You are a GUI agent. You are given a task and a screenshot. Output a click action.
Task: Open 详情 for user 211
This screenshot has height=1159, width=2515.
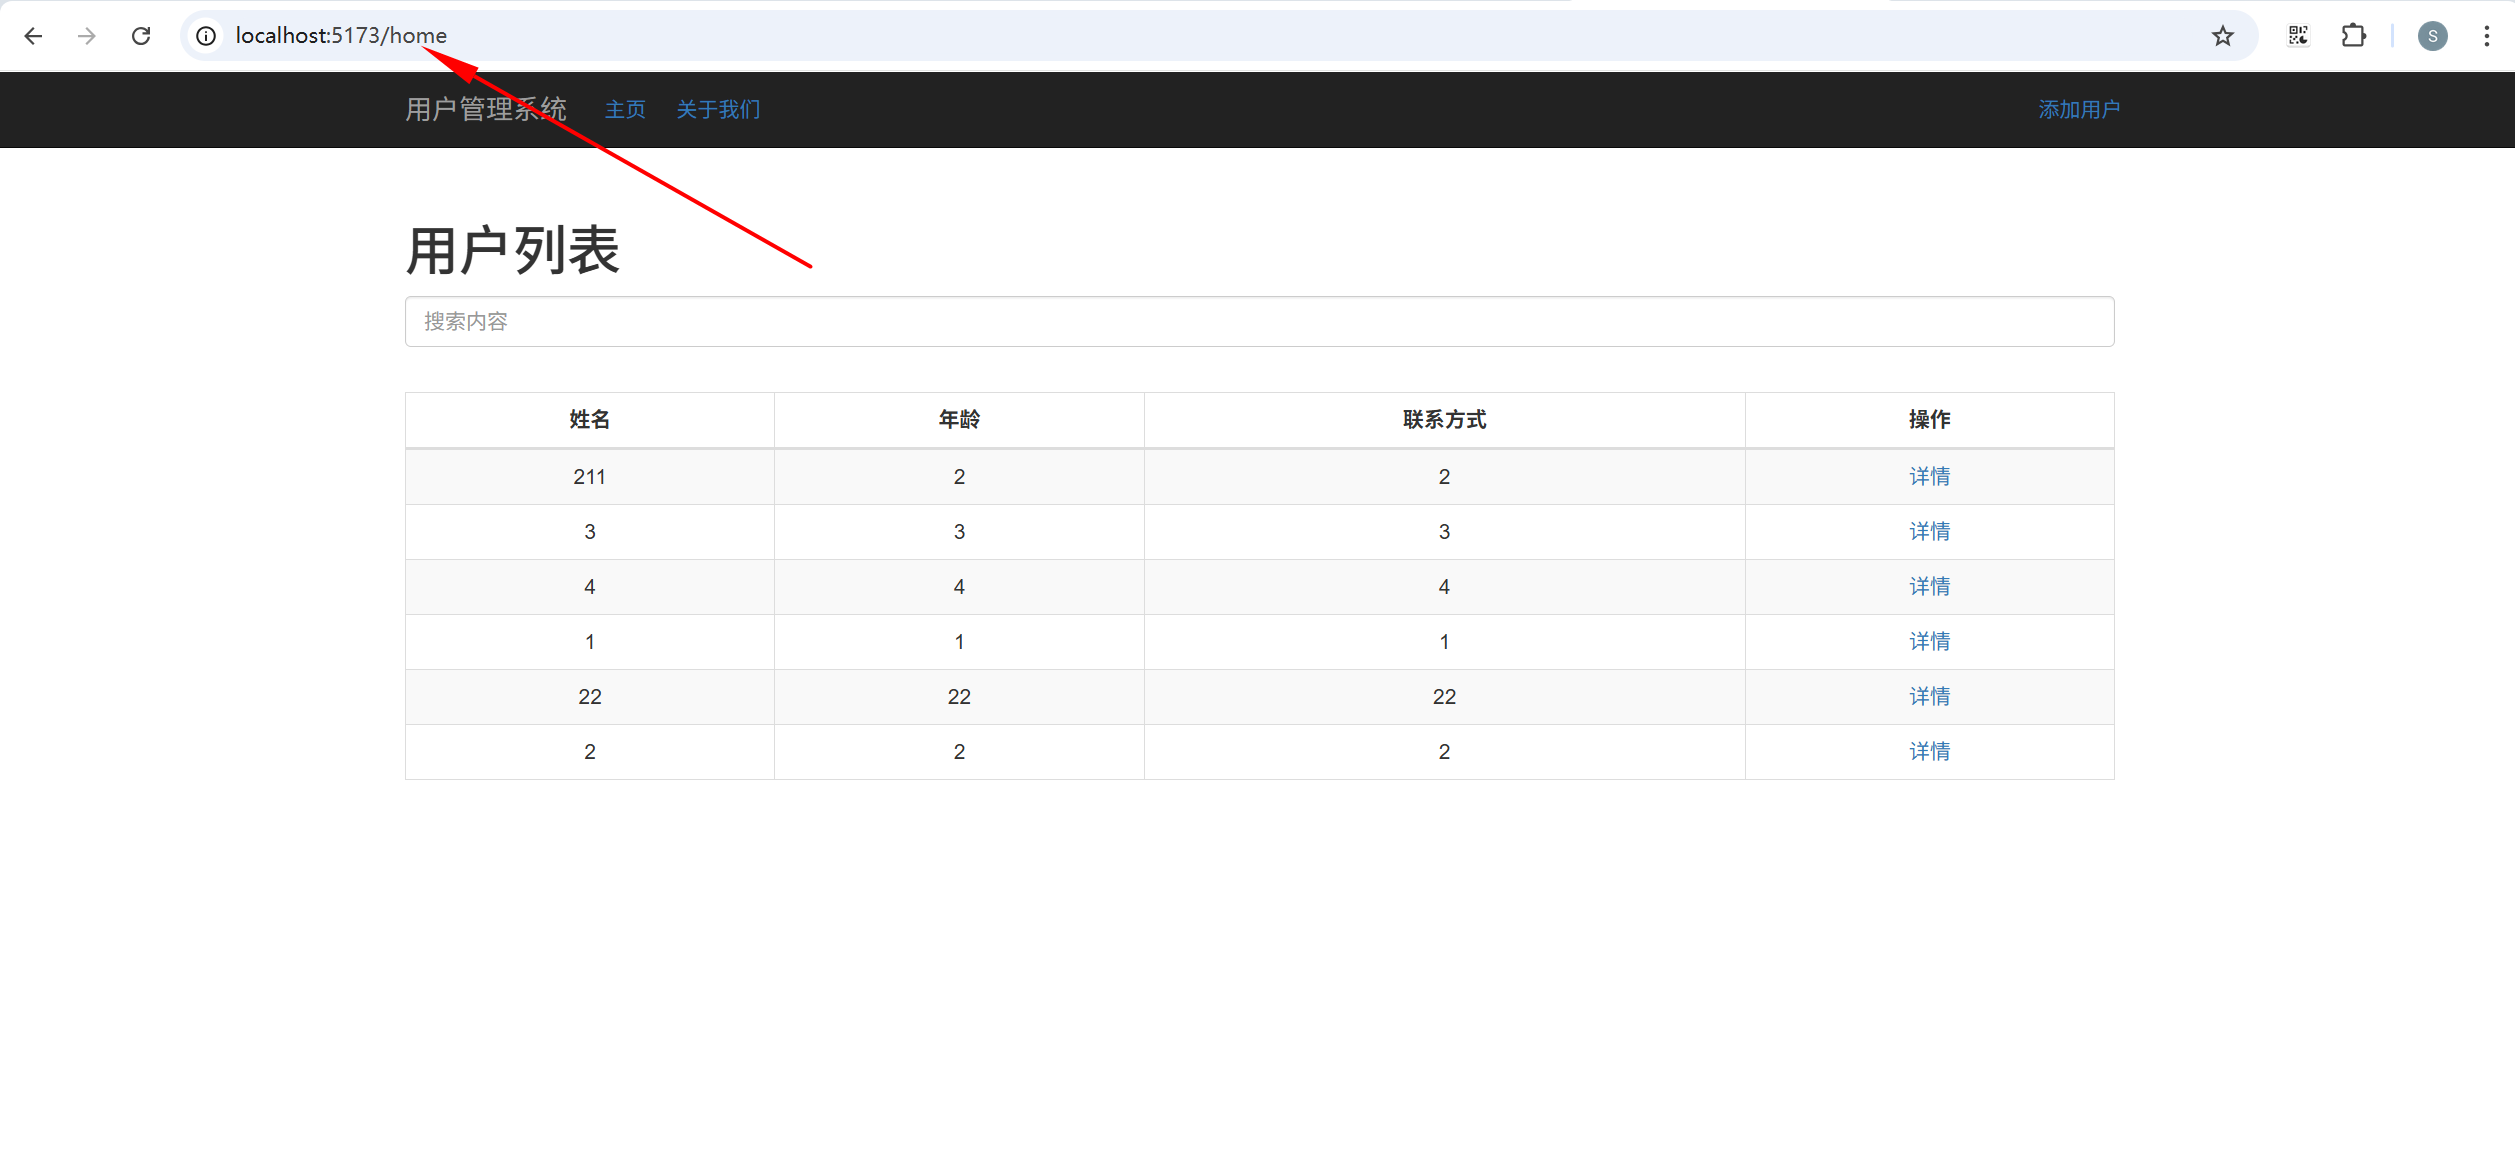[x=1929, y=477]
